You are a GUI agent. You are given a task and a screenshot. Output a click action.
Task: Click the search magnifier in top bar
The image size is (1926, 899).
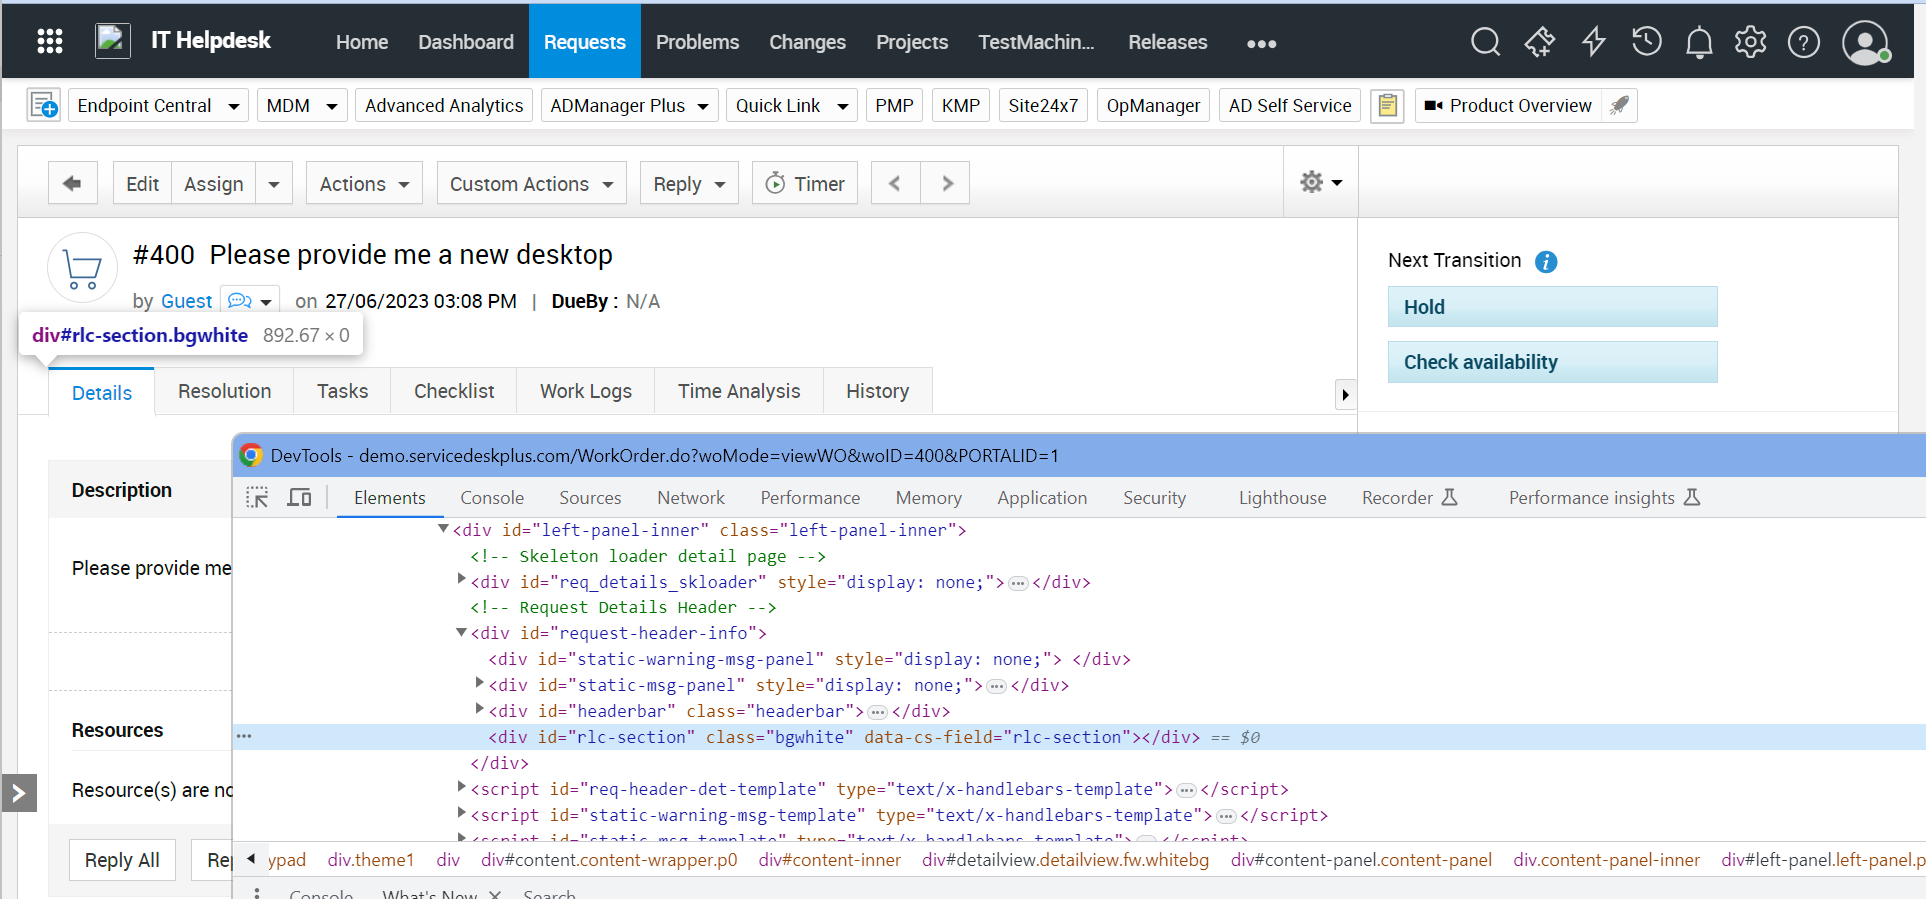coord(1485,42)
